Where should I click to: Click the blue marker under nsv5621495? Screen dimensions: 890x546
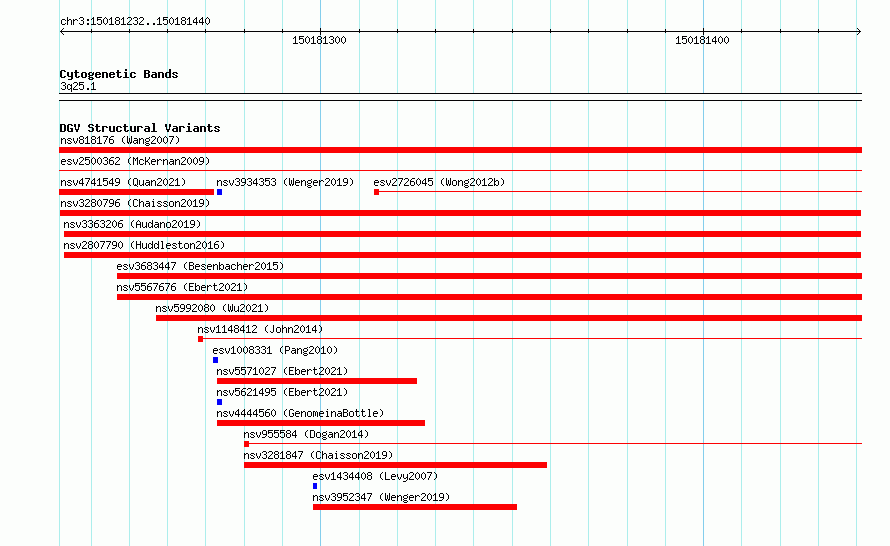pos(219,402)
